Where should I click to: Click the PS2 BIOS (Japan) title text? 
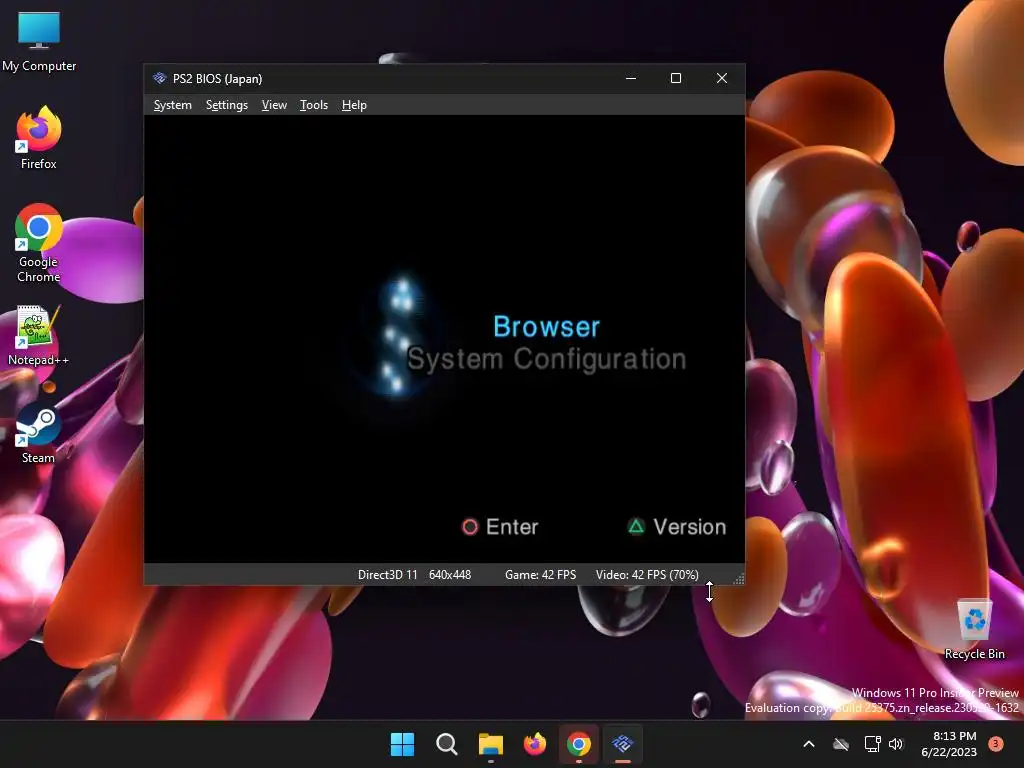click(217, 79)
